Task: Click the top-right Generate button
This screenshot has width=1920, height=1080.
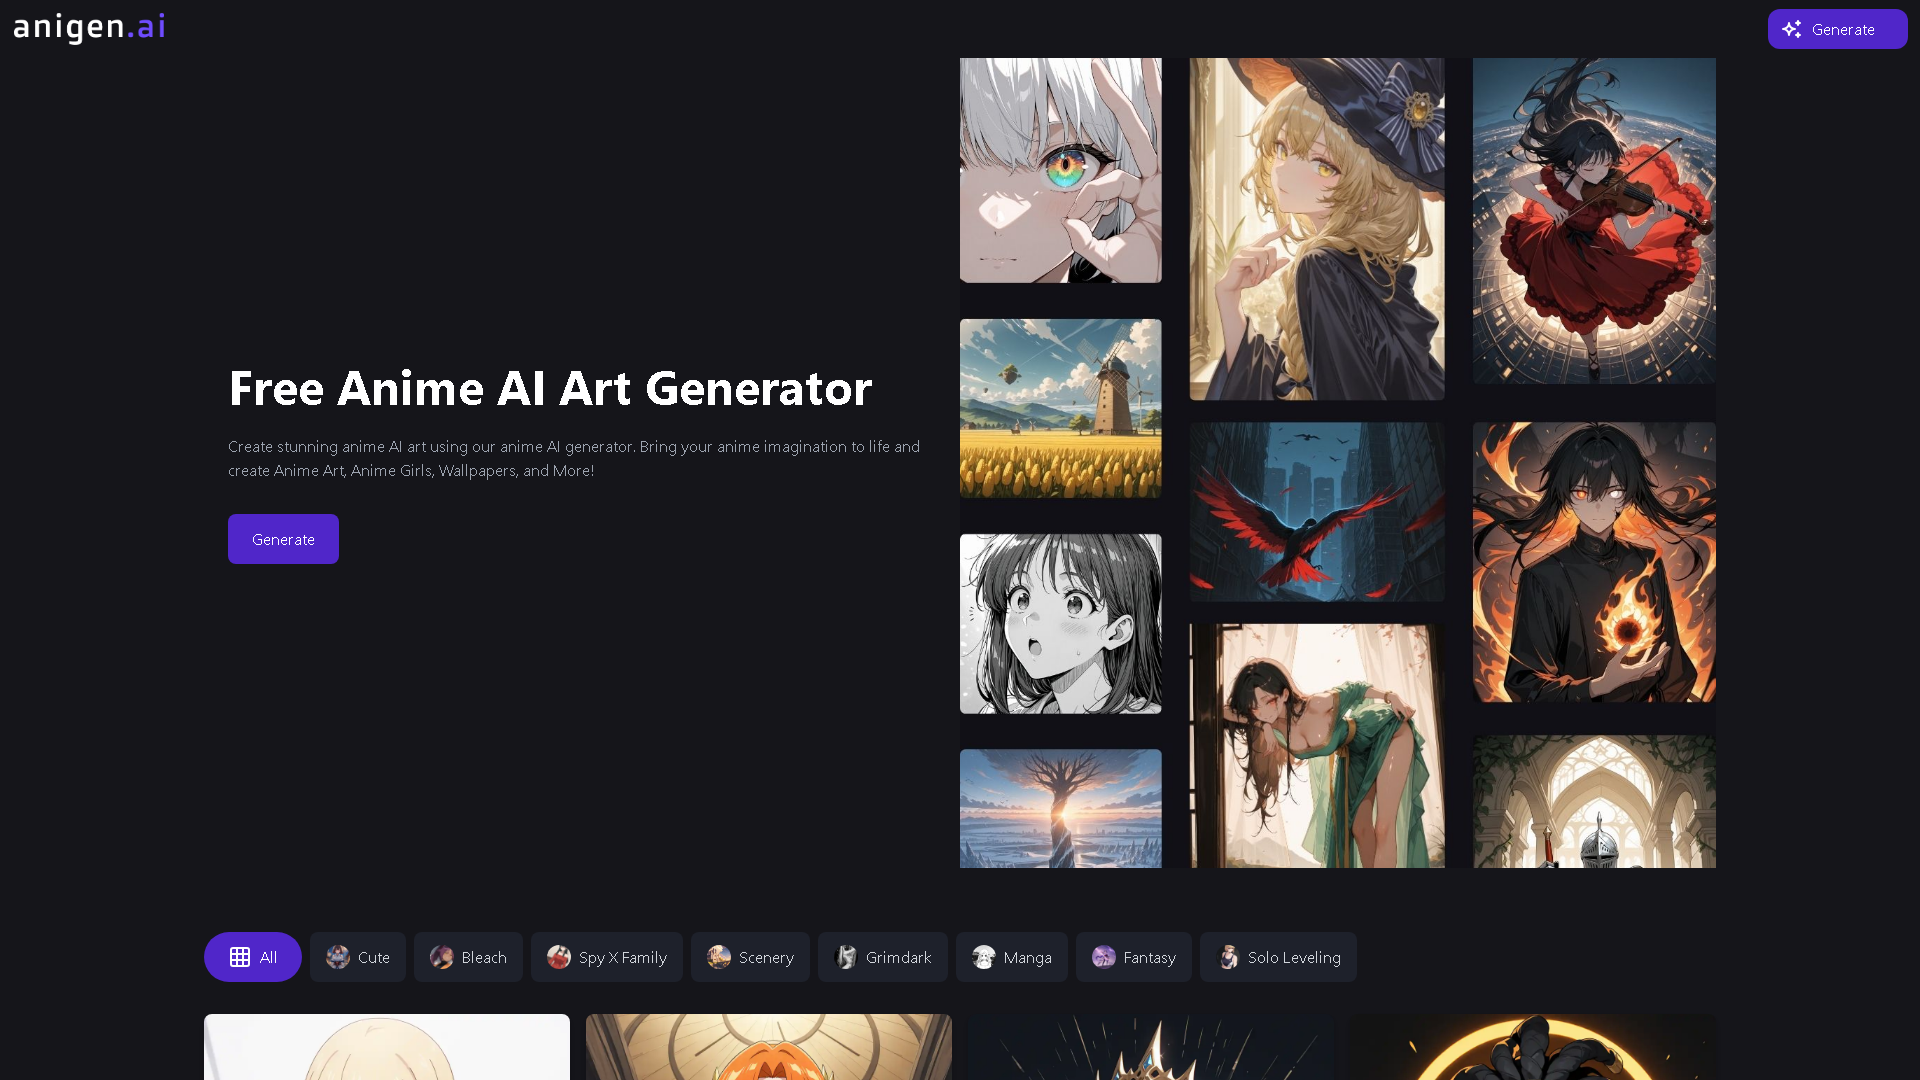Action: tap(1837, 29)
